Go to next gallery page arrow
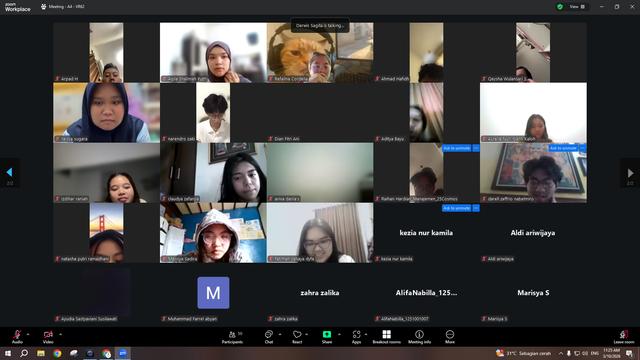 tap(630, 172)
